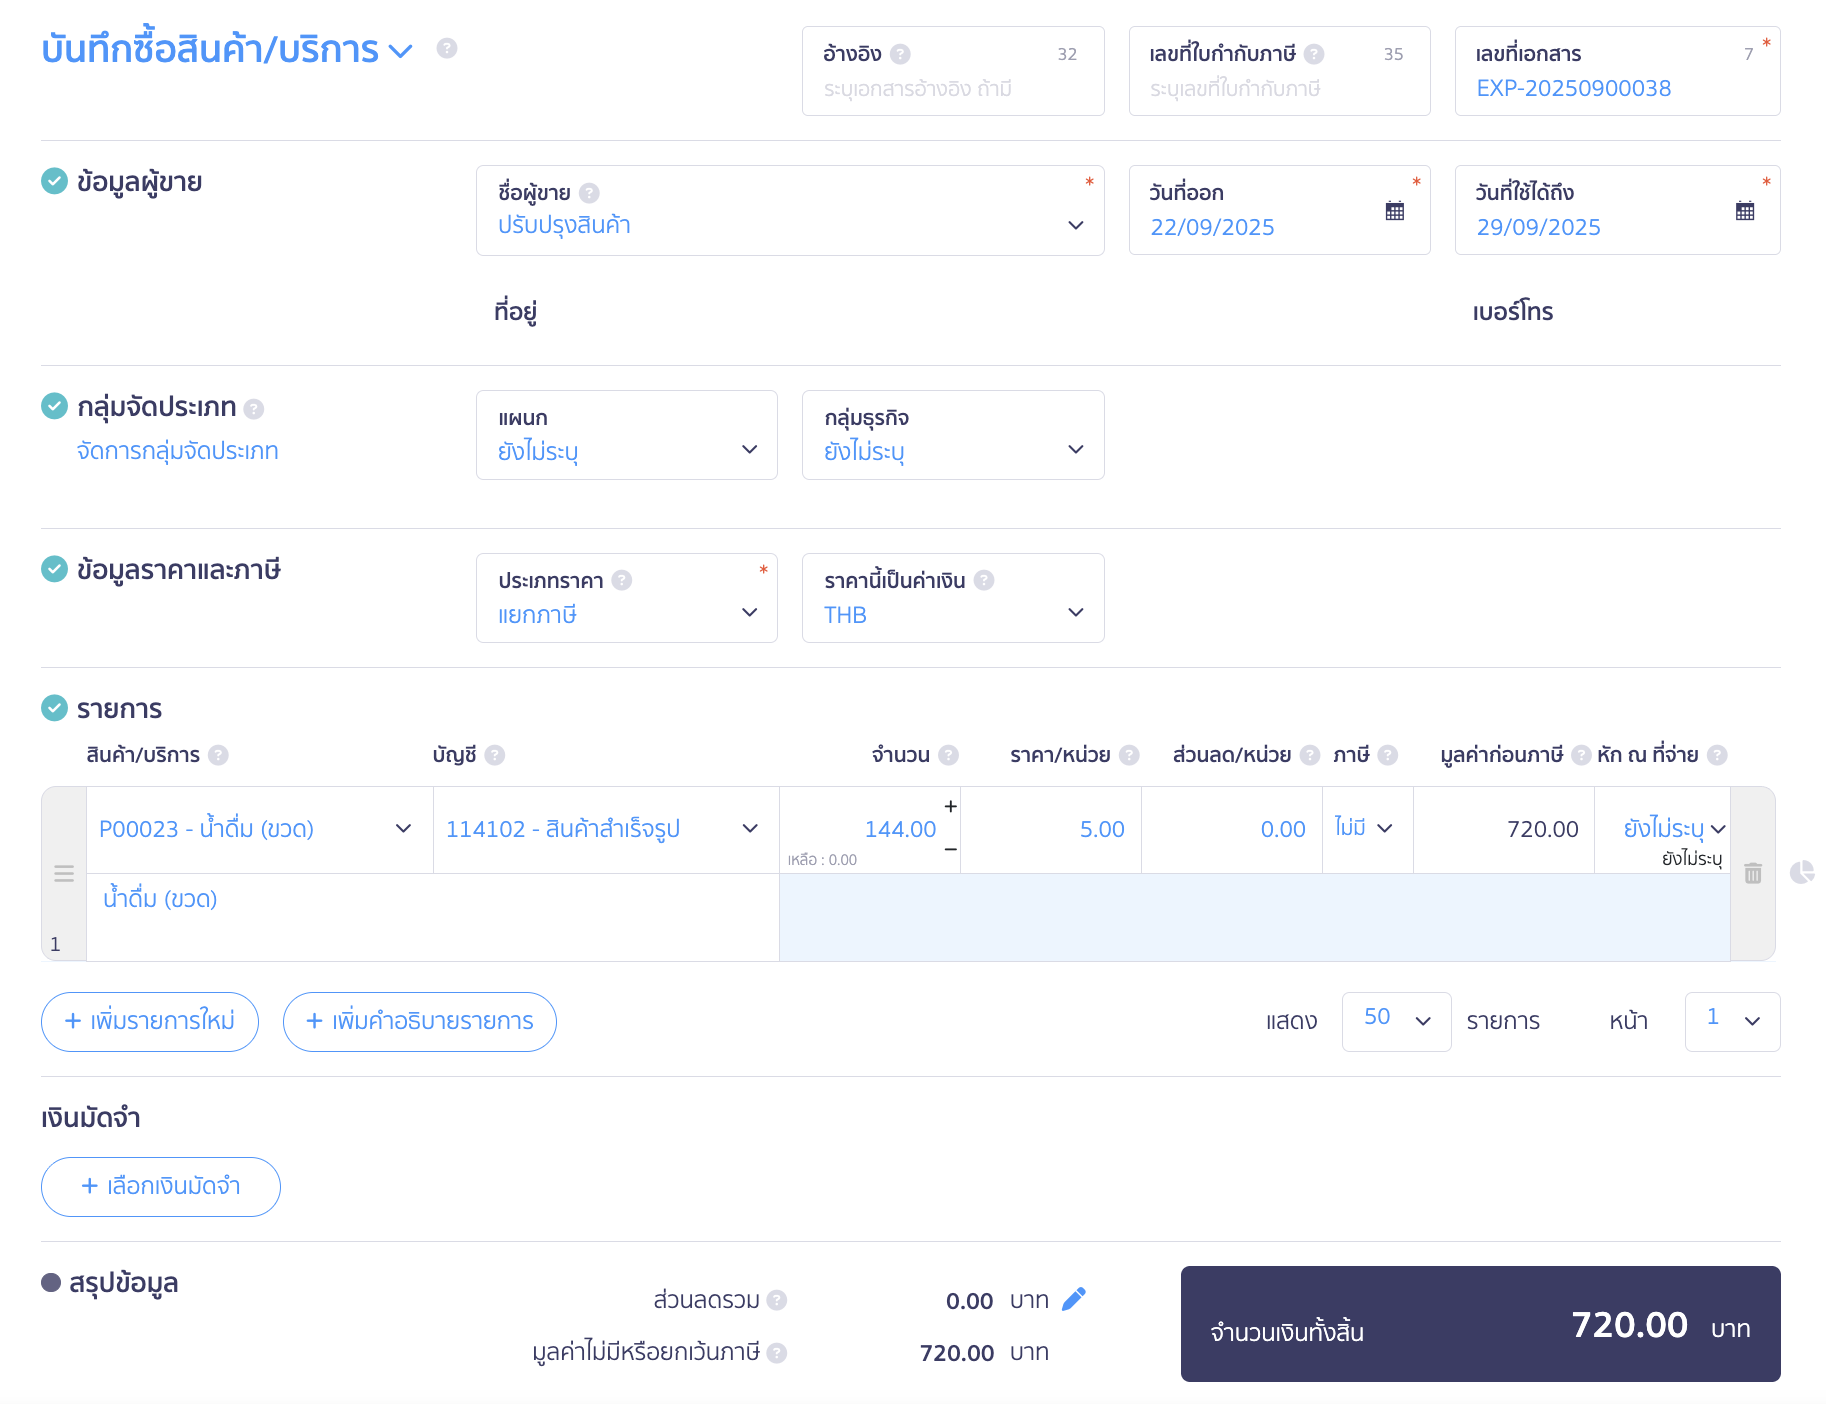Screen dimensions: 1826x1404
Task: Decrease quantity with minus stepper
Action: [950, 849]
